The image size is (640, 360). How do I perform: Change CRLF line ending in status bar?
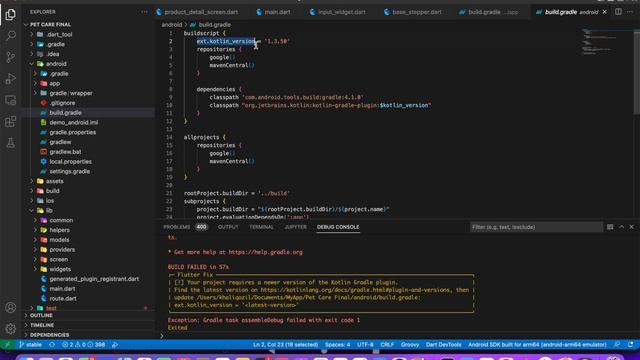coord(387,344)
